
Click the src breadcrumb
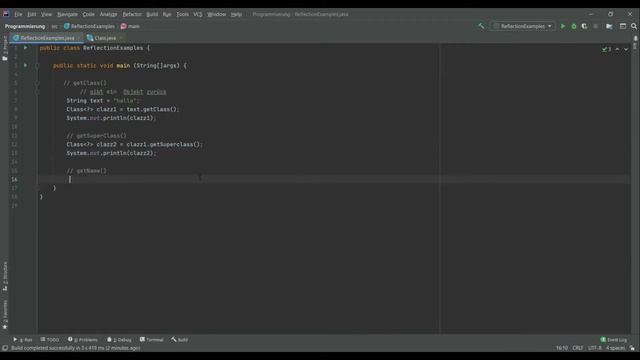(54, 27)
